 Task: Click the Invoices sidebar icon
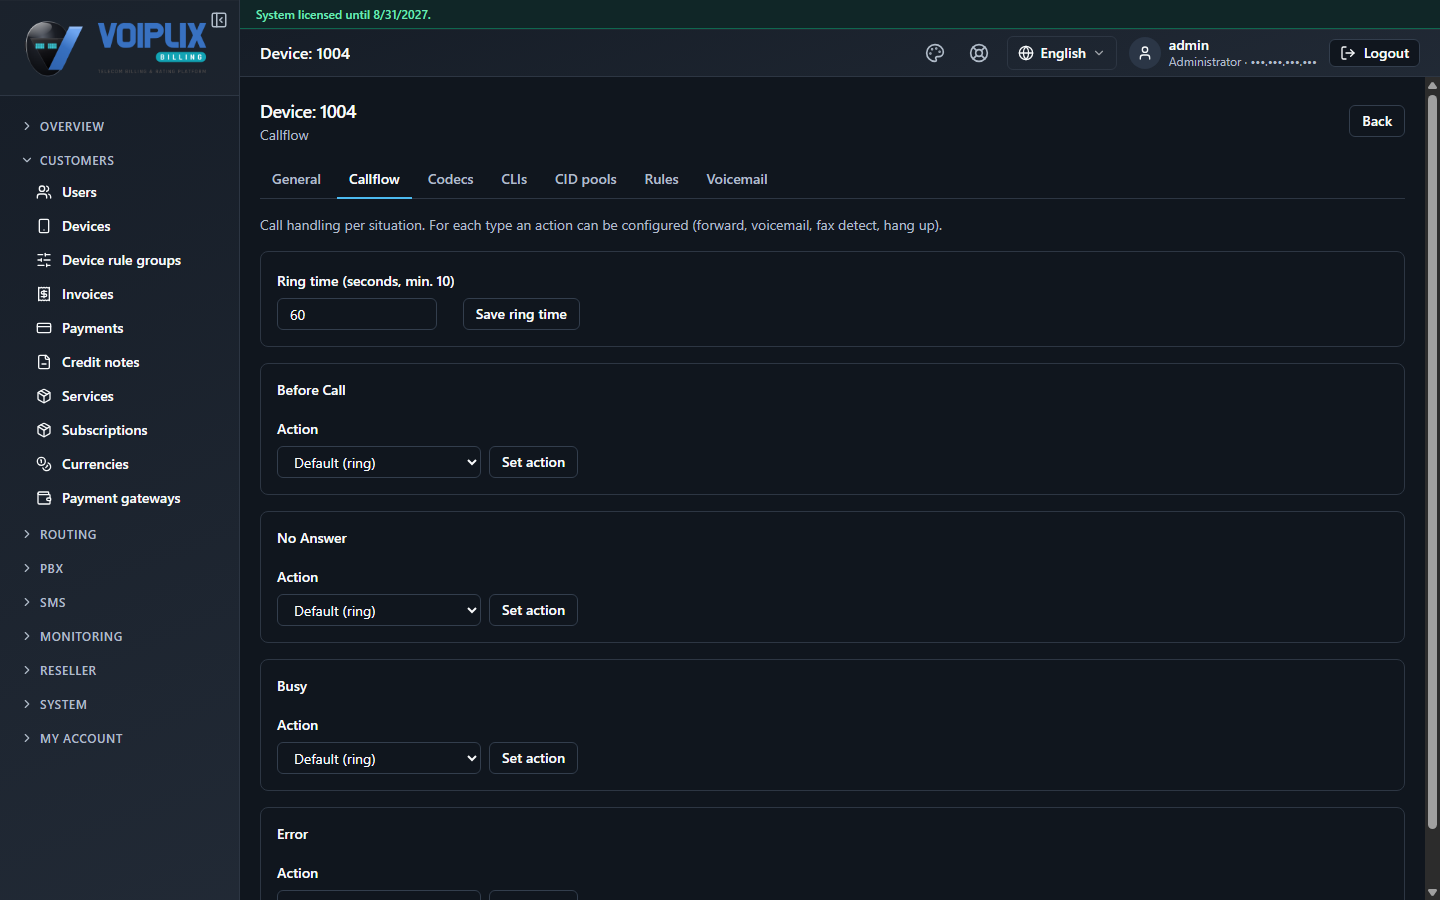coord(44,294)
